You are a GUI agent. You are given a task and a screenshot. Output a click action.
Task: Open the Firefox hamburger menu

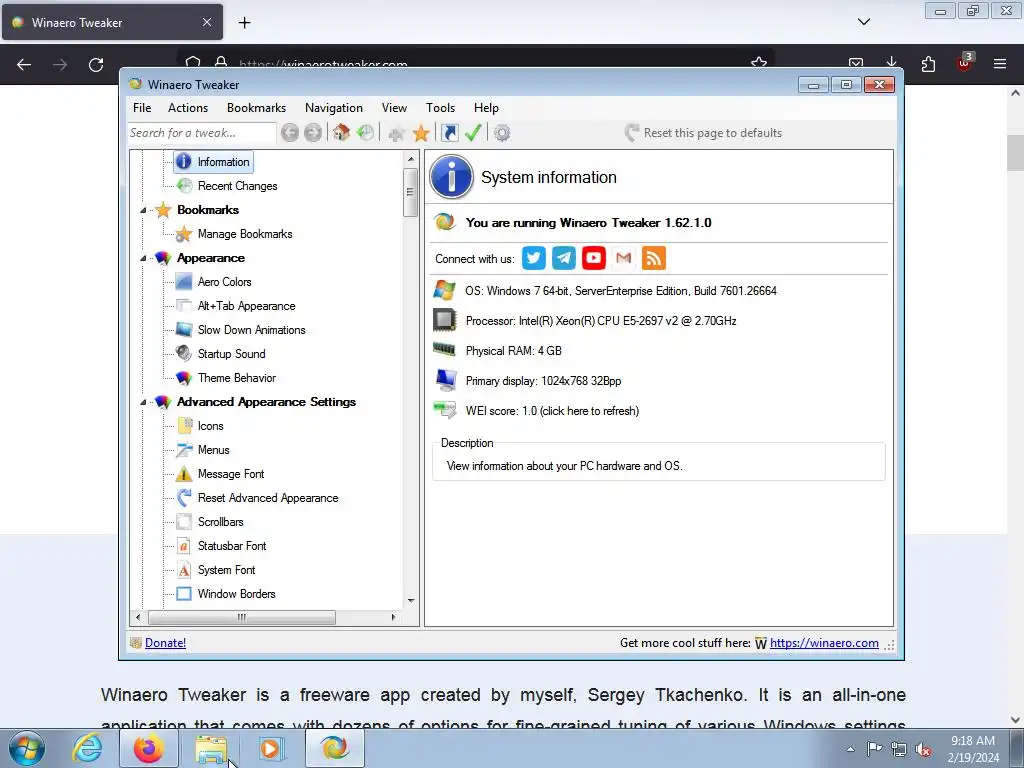pyautogui.click(x=1000, y=64)
